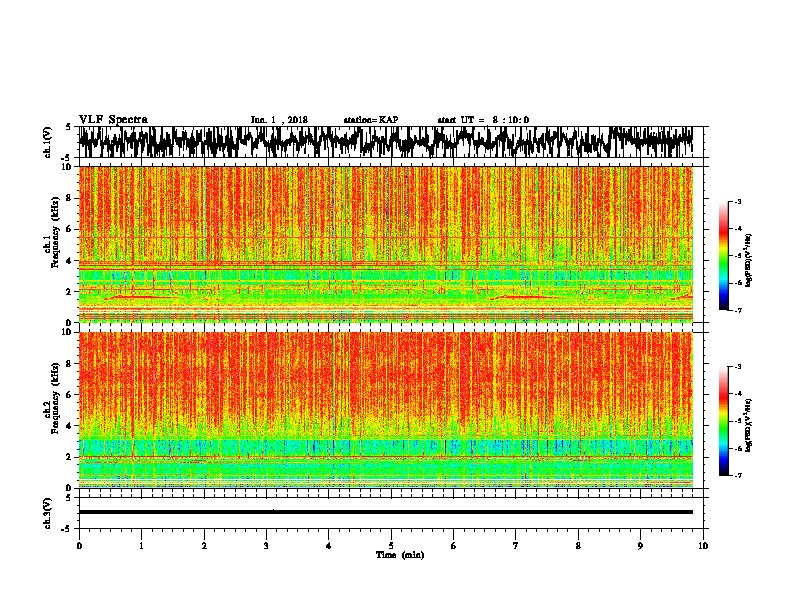Click the "-5" lower tick of ch.3(V) axis

click(x=67, y=529)
